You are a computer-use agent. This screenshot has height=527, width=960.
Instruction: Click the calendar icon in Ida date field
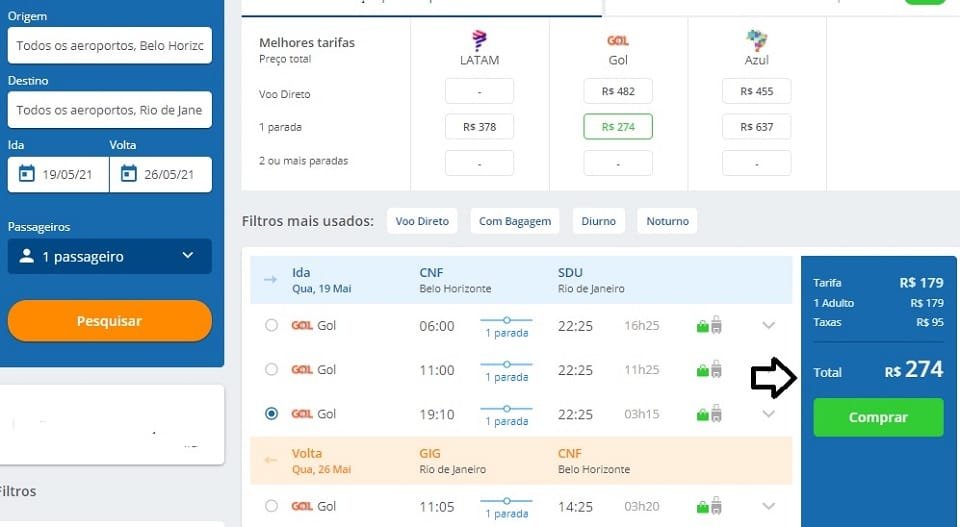pyautogui.click(x=26, y=174)
